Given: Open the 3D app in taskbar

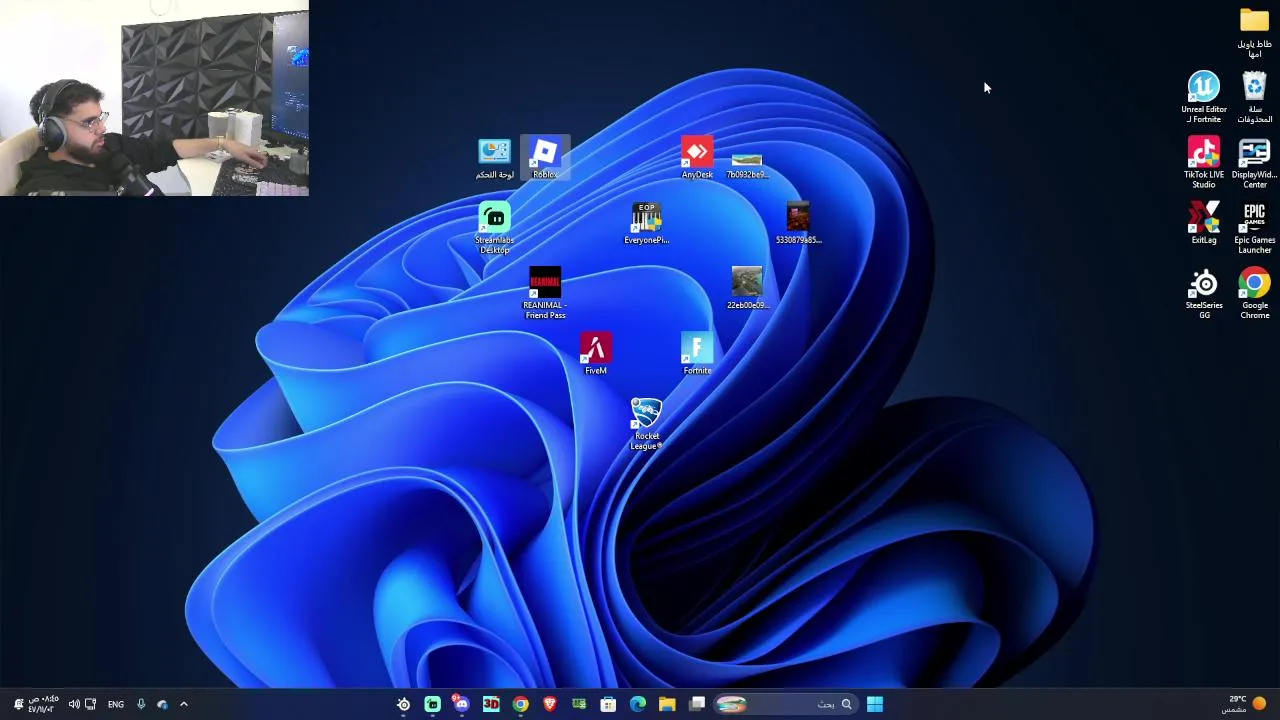Looking at the screenshot, I should 491,704.
